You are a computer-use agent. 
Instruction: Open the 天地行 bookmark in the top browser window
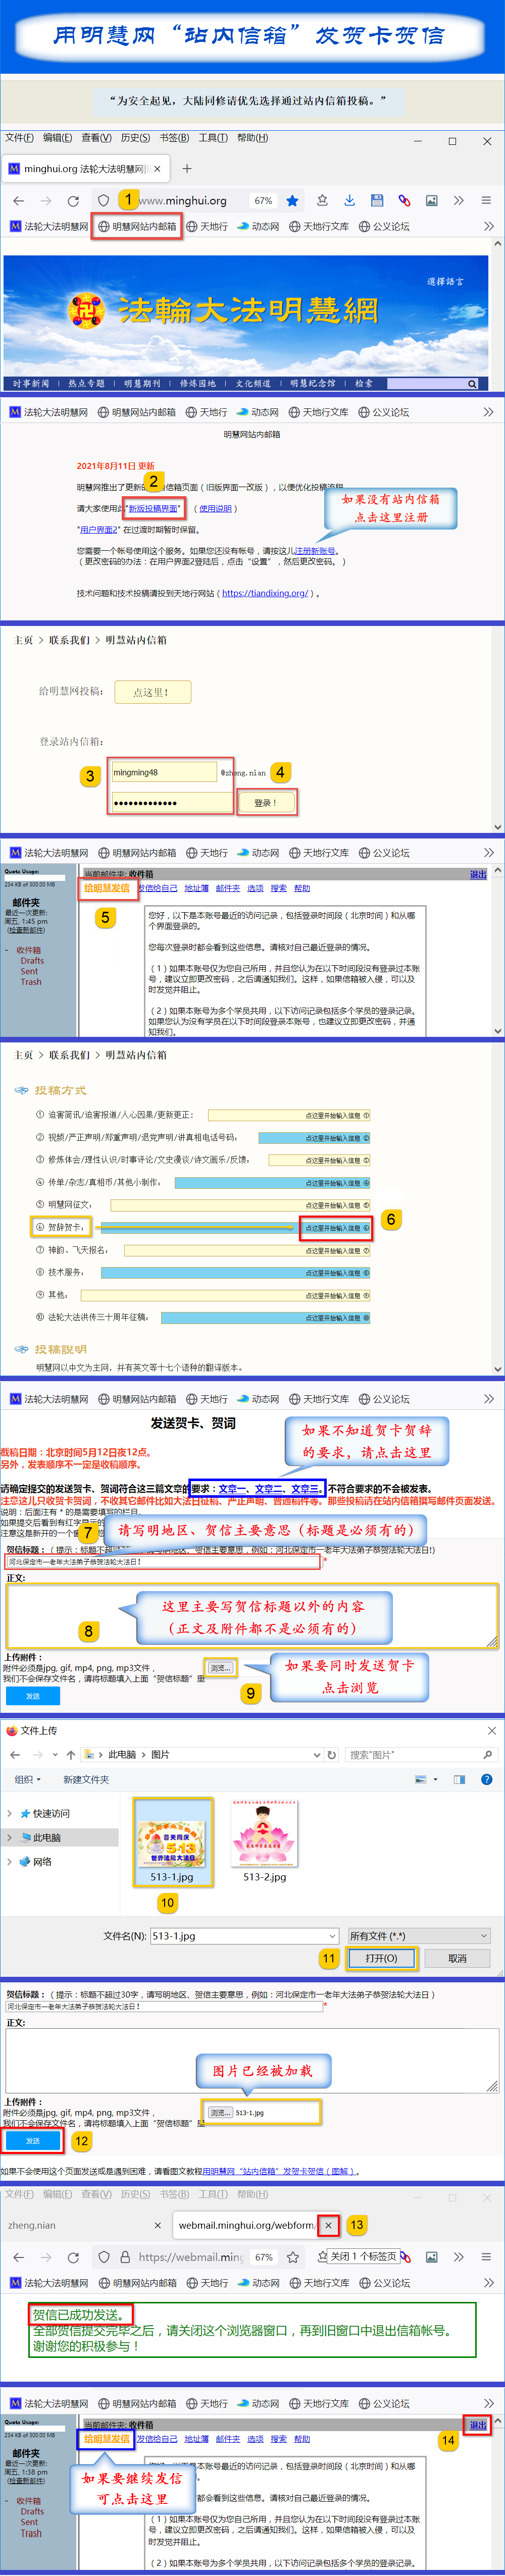[207, 227]
